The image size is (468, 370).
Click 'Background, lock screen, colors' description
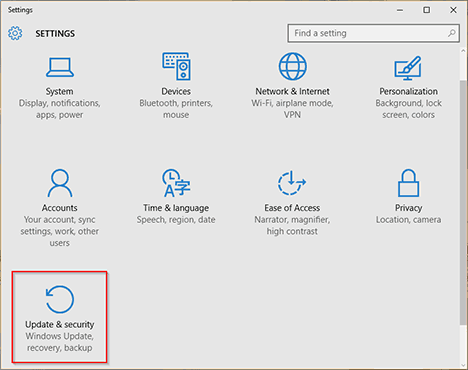[408, 109]
